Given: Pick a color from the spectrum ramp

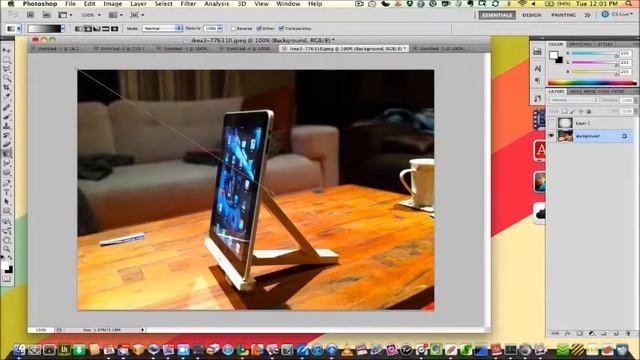Looking at the screenshot, I should tap(592, 82).
